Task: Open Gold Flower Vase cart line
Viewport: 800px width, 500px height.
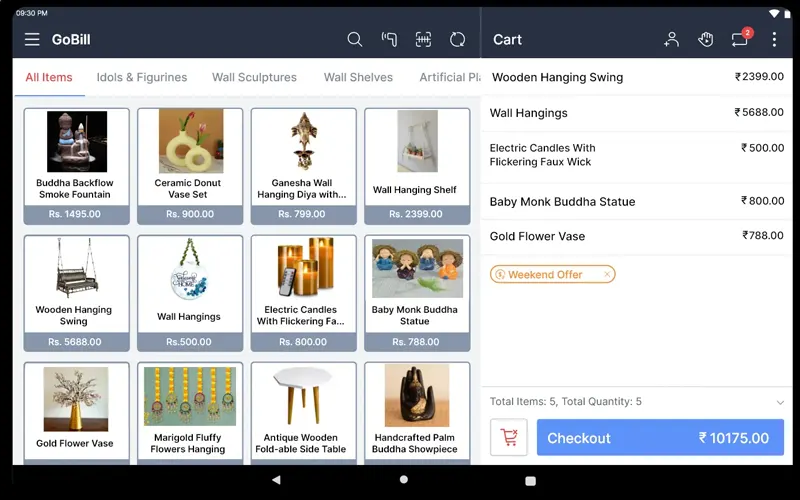Action: tap(637, 236)
